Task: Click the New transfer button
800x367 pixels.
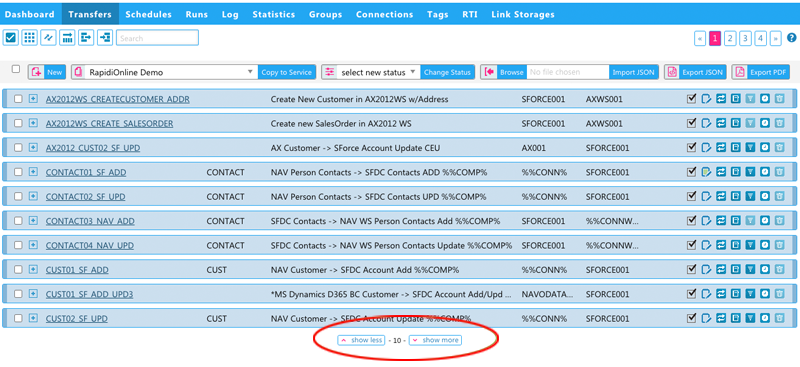Action: pyautogui.click(x=46, y=72)
